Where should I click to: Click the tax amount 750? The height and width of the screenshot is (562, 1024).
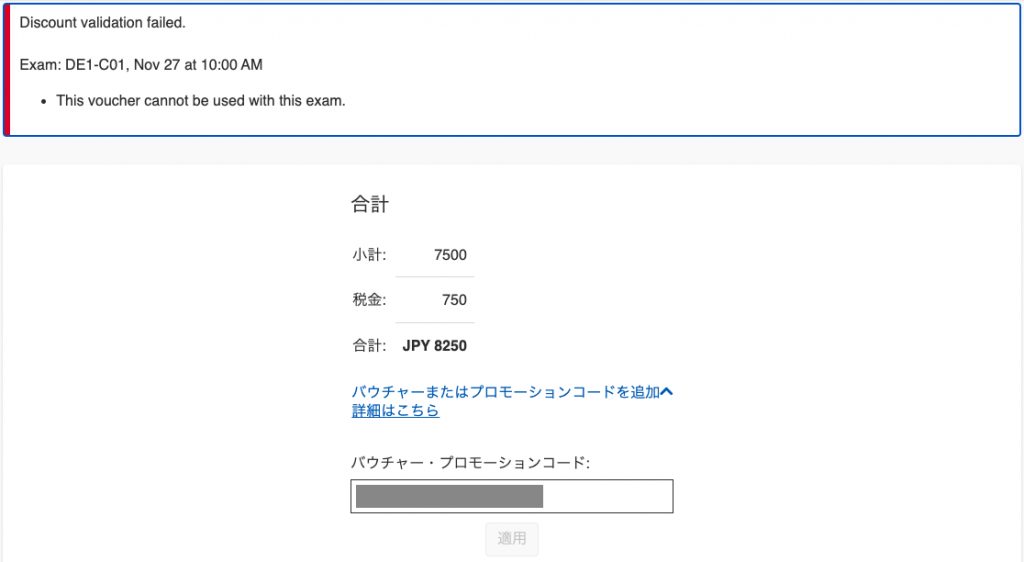coord(454,300)
